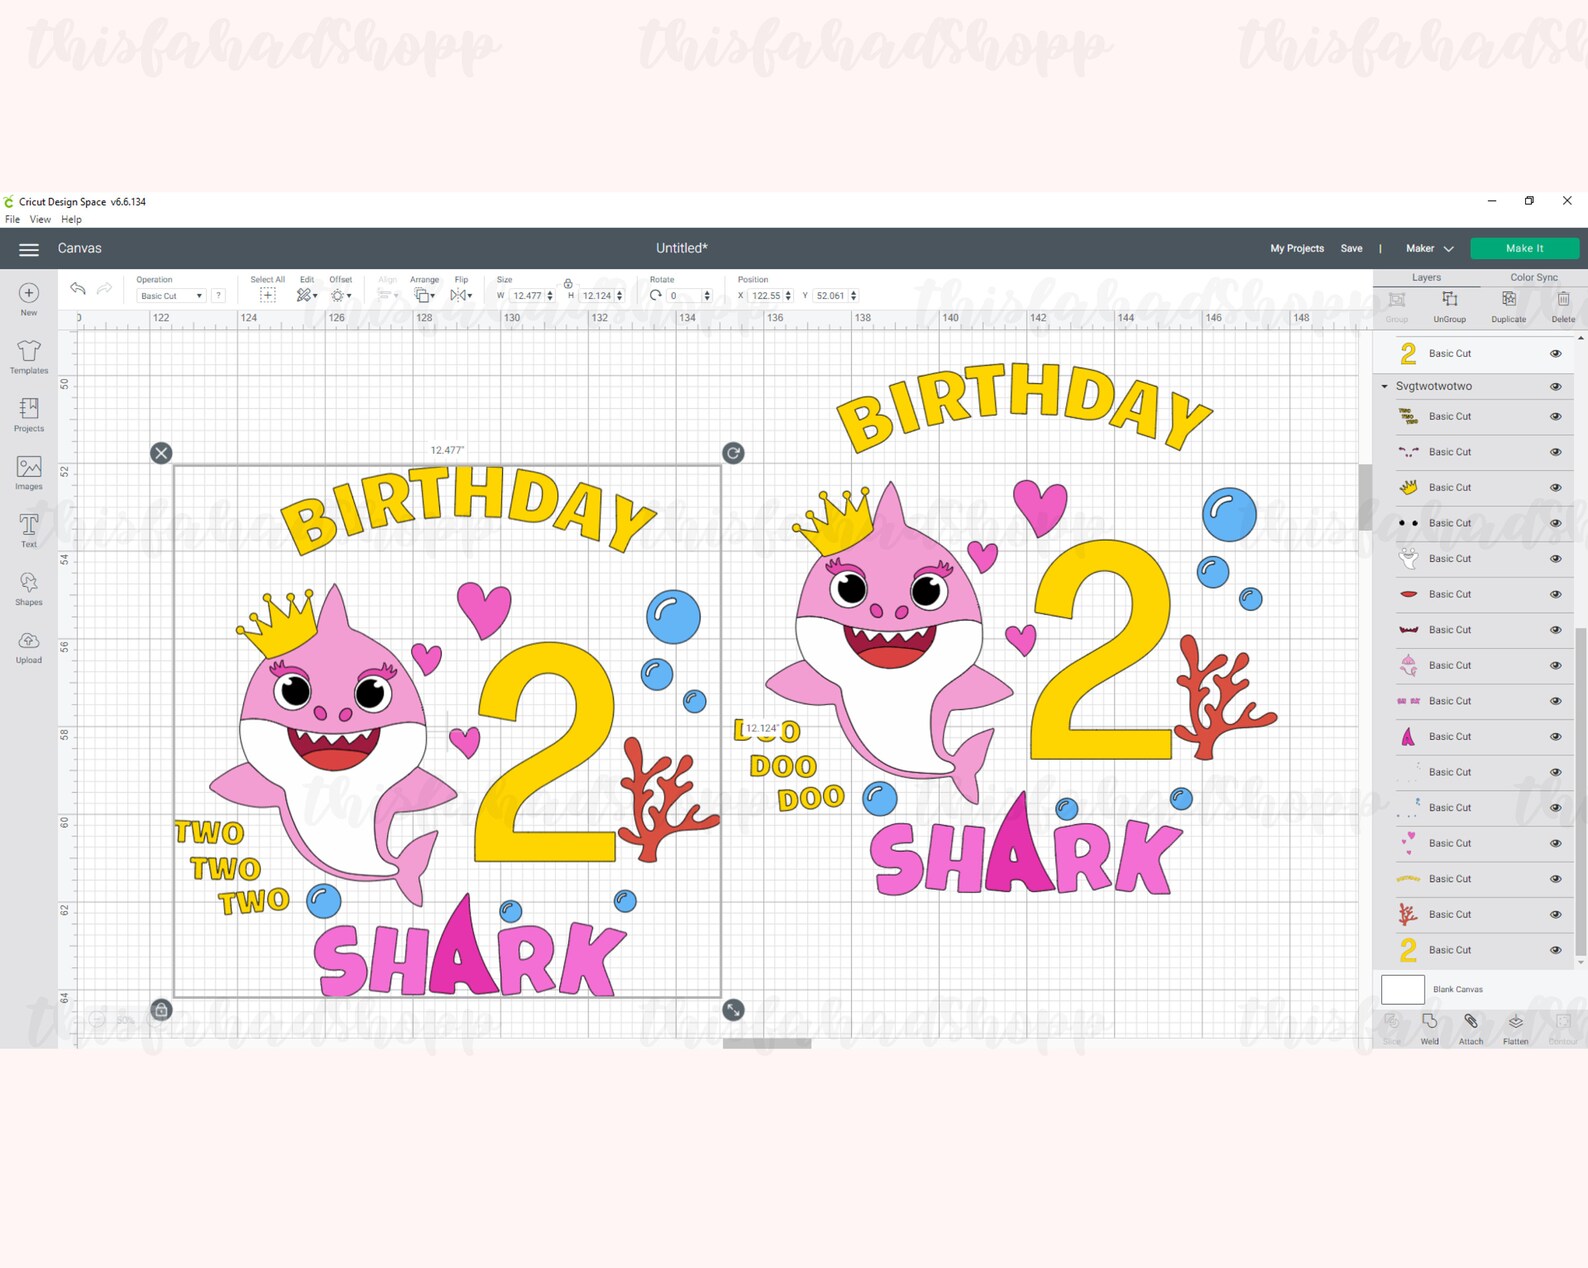The height and width of the screenshot is (1268, 1588).
Task: Collapse the Svgtwotwotwo group
Action: [1385, 386]
